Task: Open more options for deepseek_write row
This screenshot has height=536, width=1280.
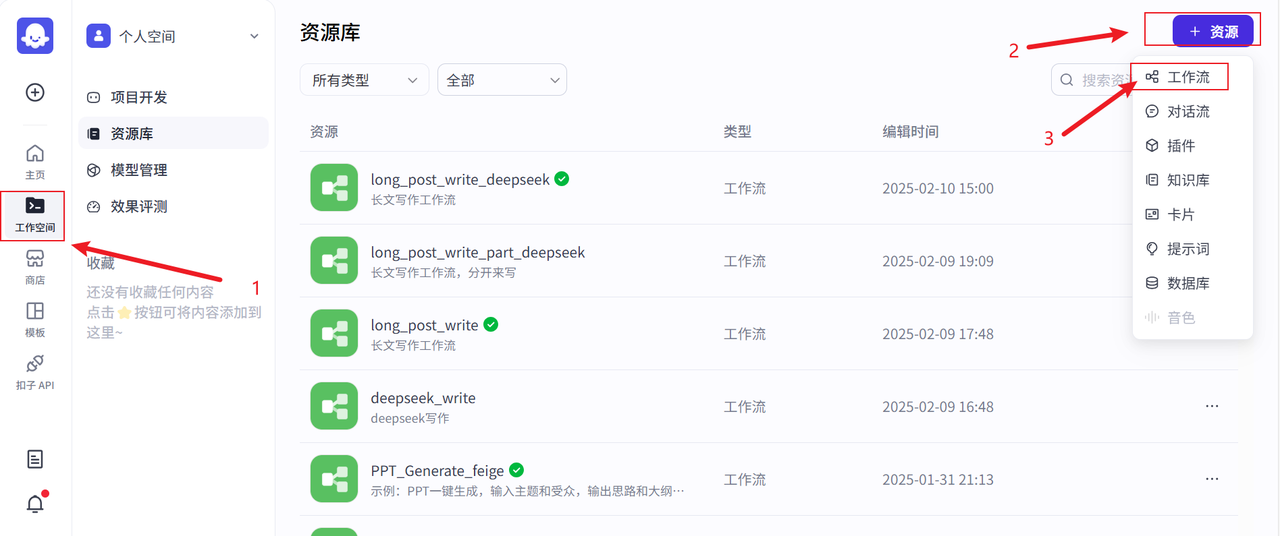Action: (1212, 407)
